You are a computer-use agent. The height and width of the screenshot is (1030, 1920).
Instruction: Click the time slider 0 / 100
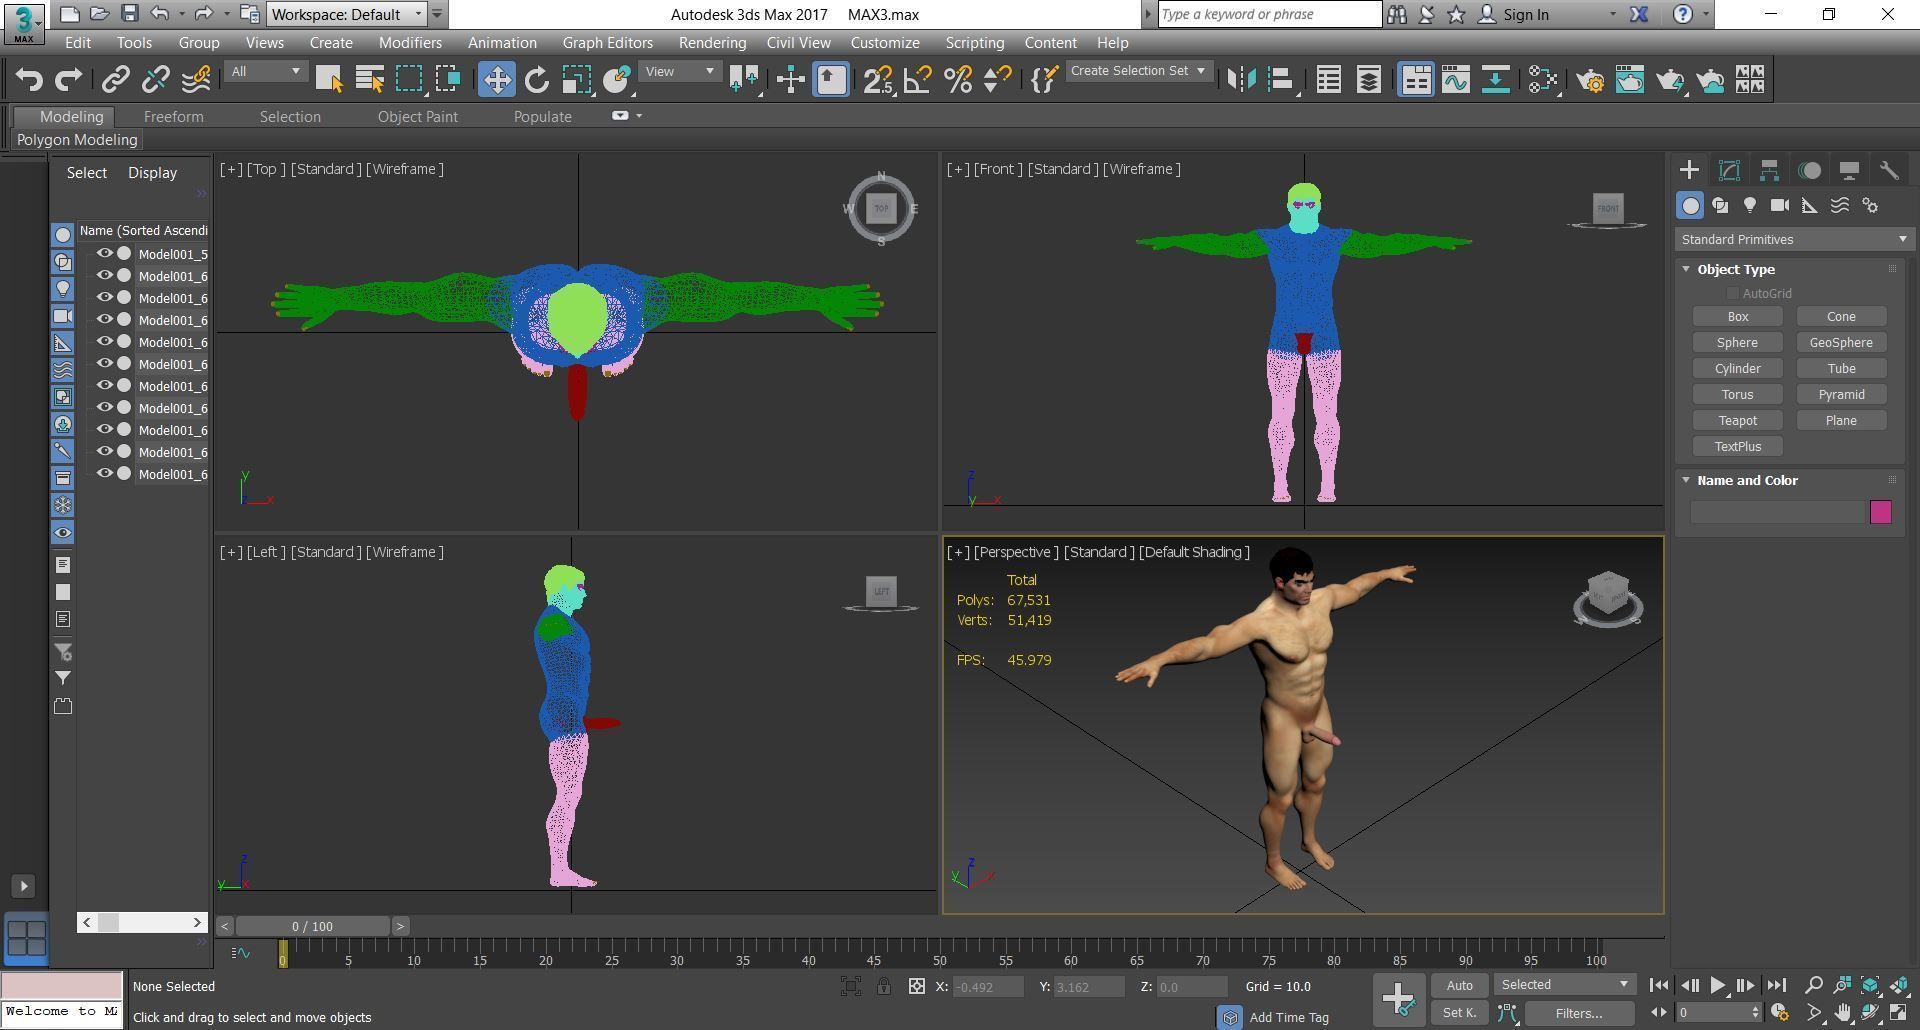click(313, 926)
